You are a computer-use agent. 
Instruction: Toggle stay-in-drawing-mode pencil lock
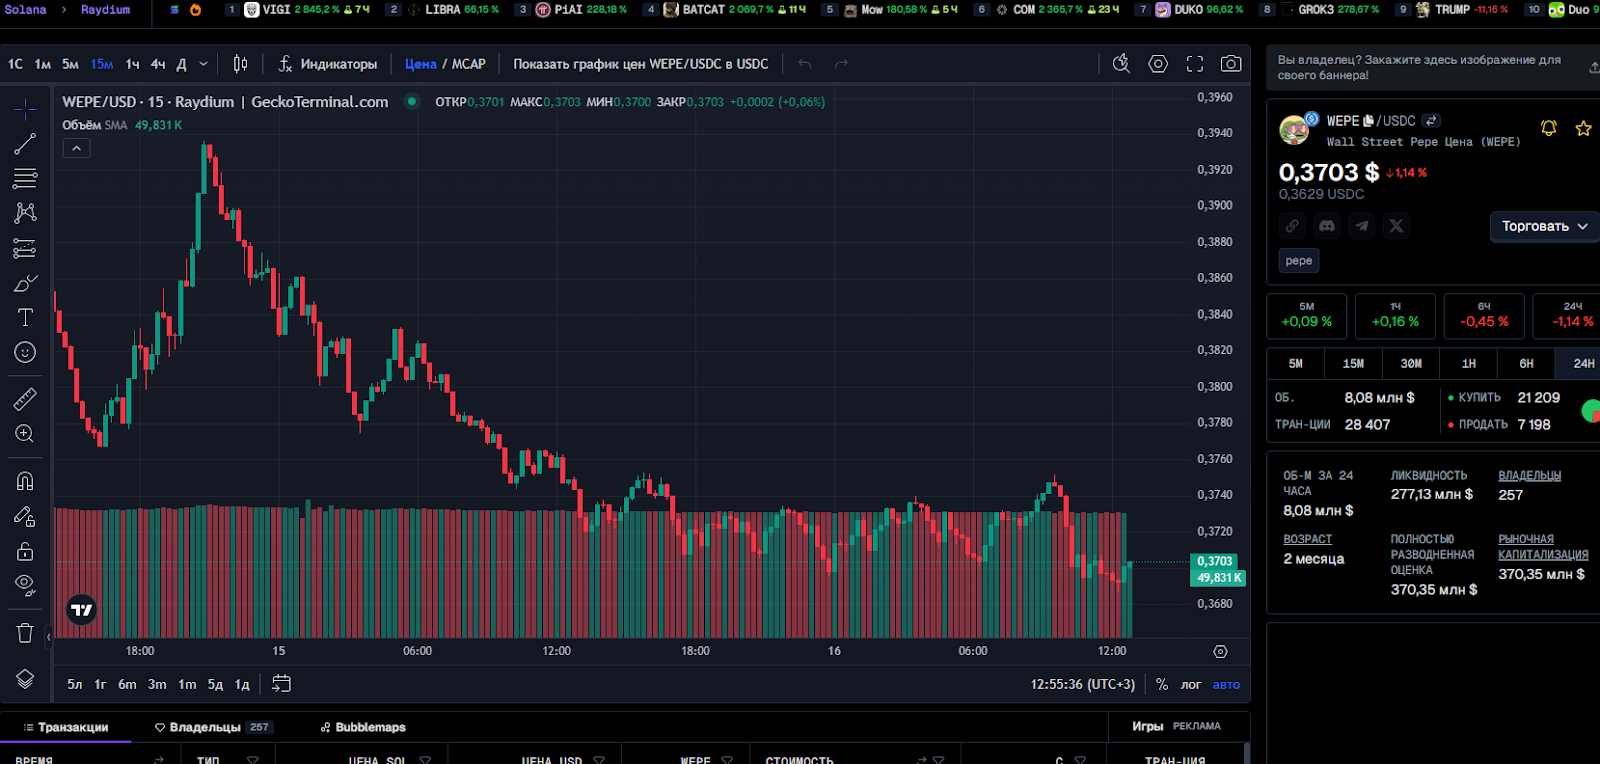(x=25, y=516)
